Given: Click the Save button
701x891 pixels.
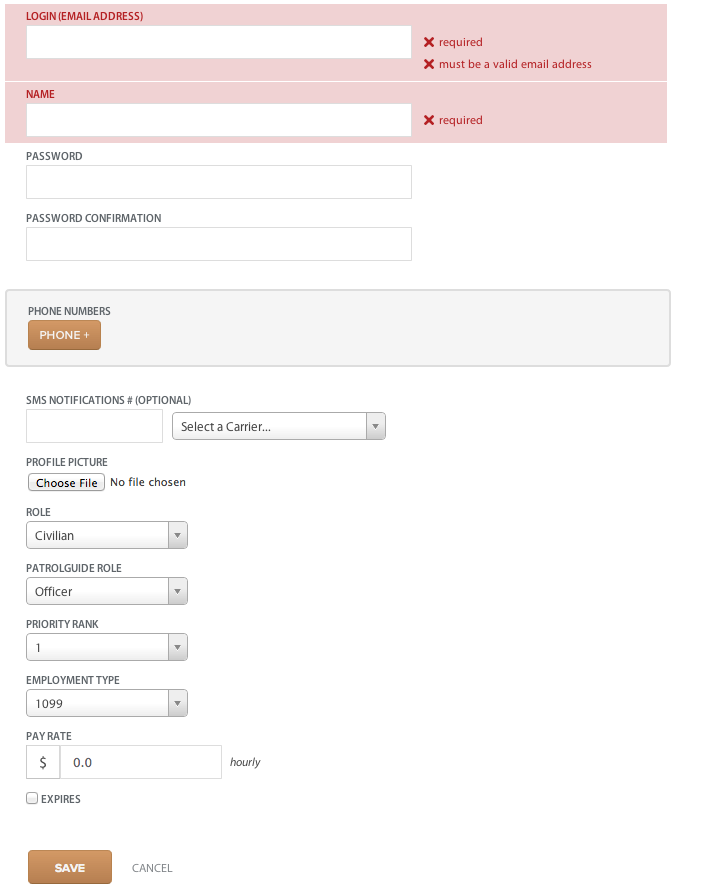Looking at the screenshot, I should point(70,867).
